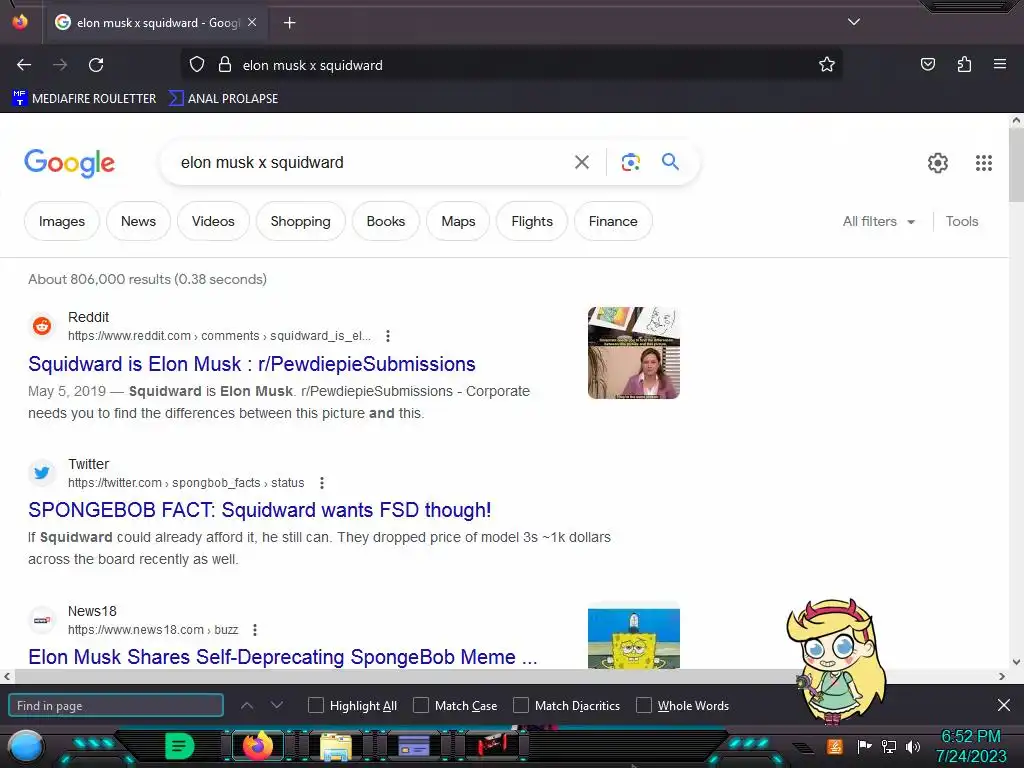Screen dimensions: 1024x768
Task: Open 'Elon Musk Shares Self-Deprecating SpongeBob Meme' result
Action: pyautogui.click(x=283, y=657)
